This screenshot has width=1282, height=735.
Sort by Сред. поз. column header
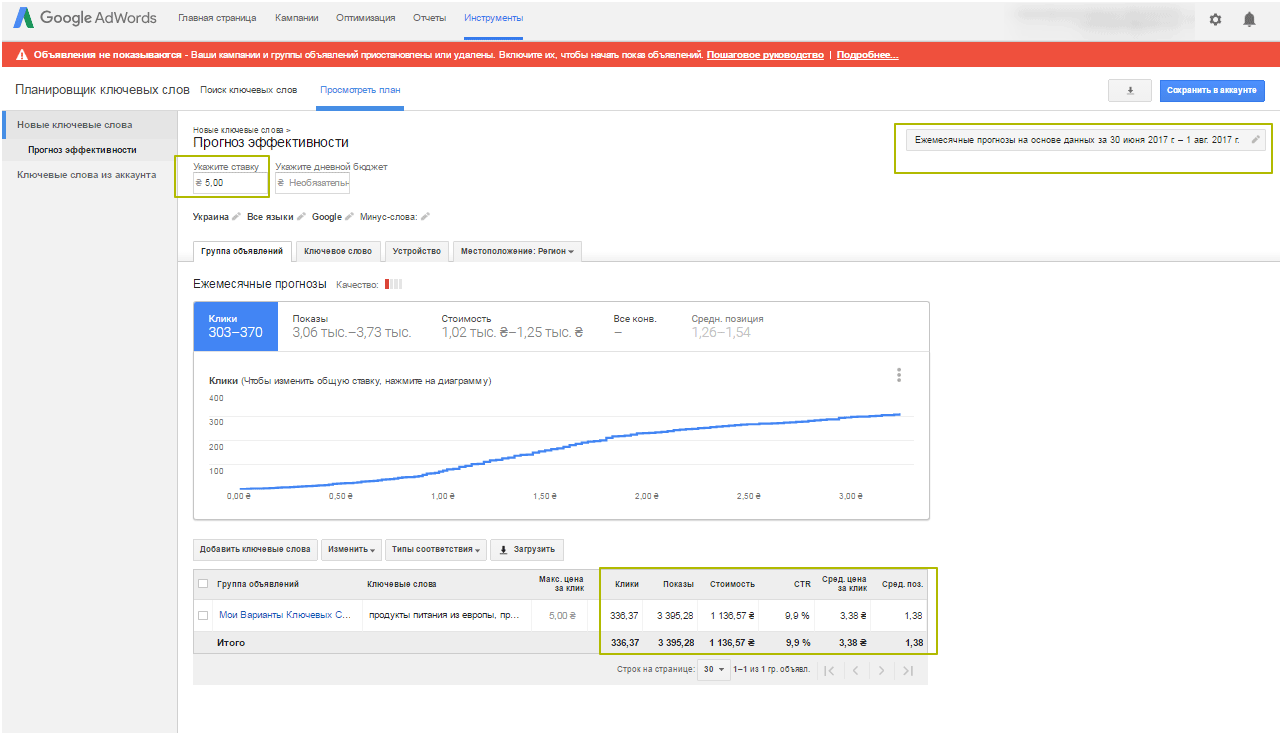902,584
